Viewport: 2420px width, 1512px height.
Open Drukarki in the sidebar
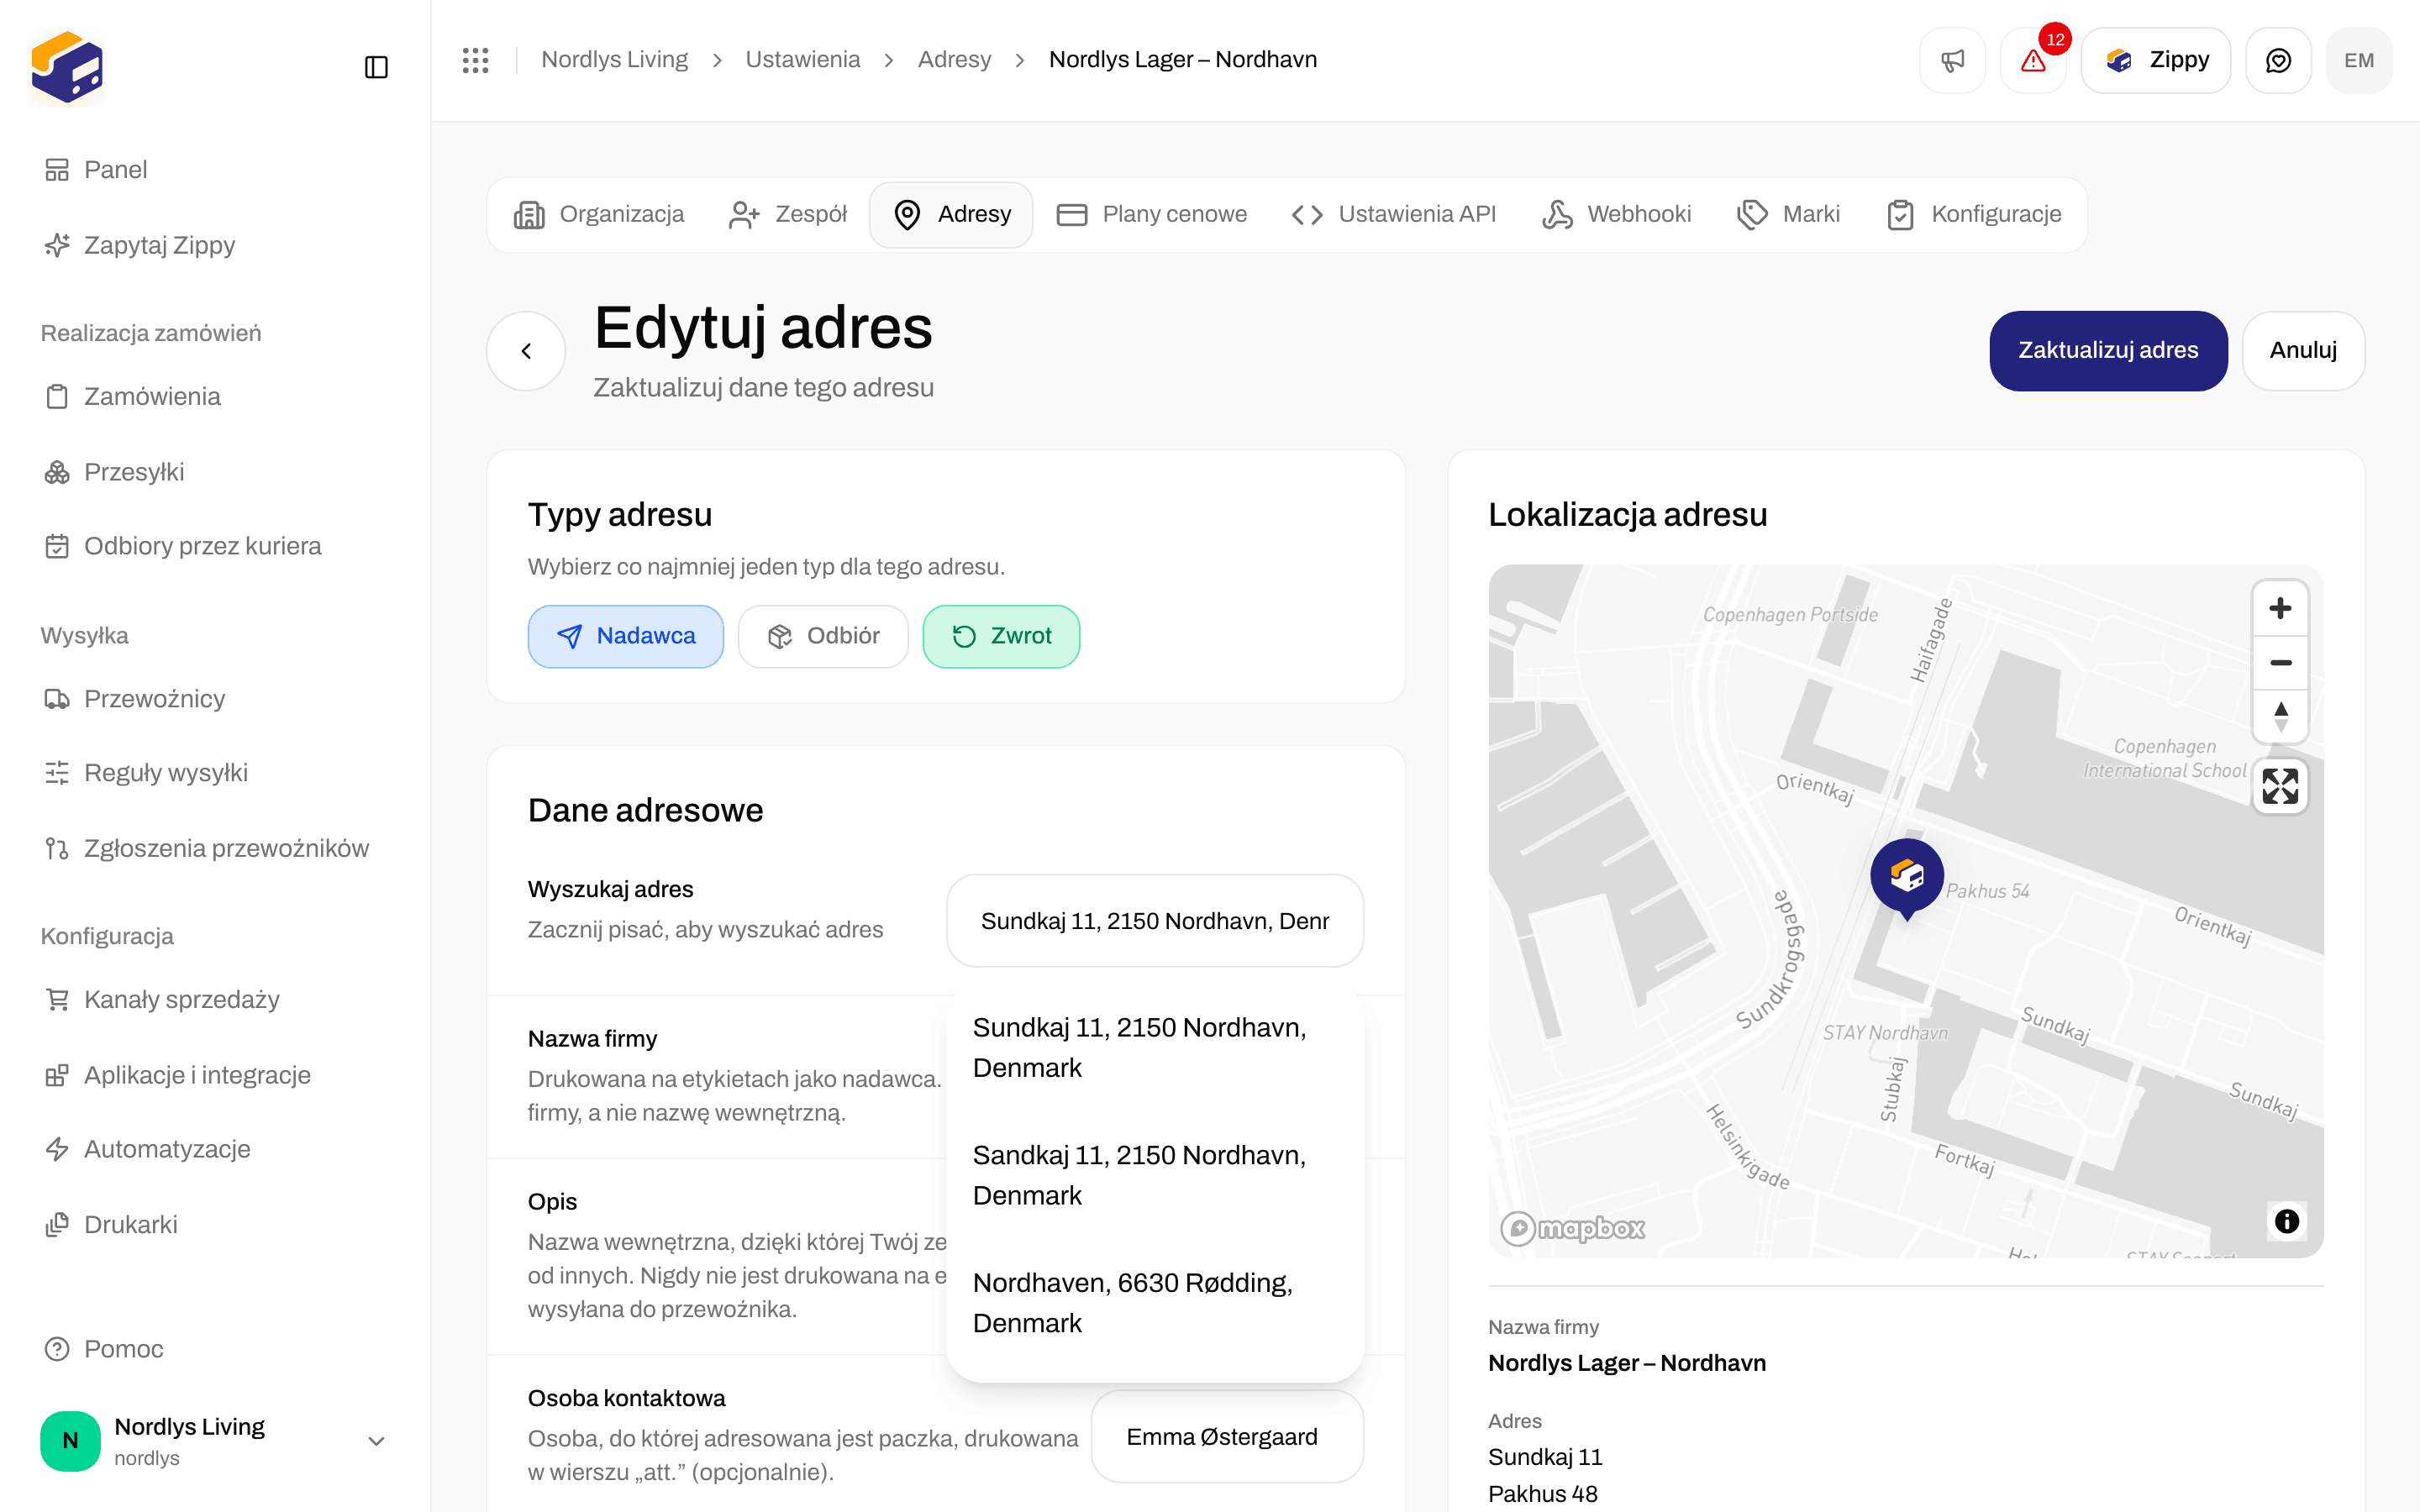(x=215, y=1225)
